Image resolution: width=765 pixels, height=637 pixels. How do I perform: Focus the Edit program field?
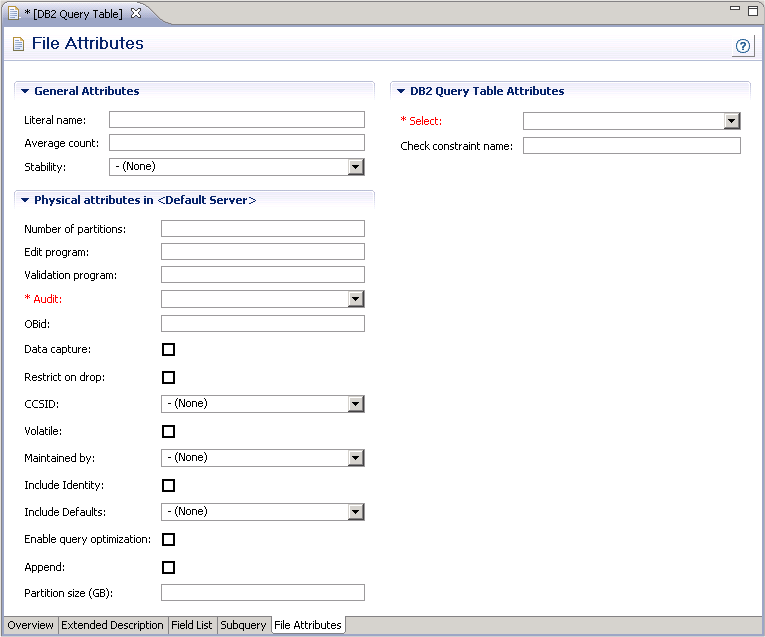coord(262,252)
